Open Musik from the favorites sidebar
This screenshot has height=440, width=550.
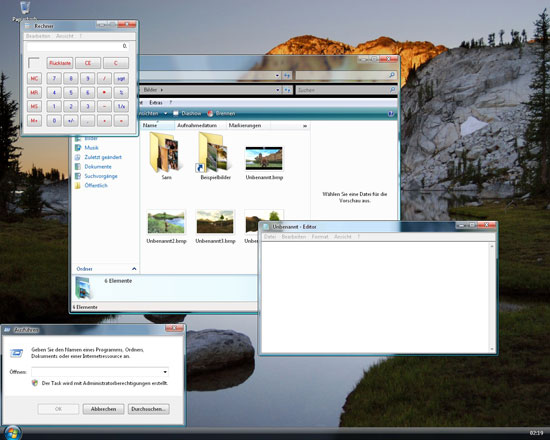pos(91,148)
